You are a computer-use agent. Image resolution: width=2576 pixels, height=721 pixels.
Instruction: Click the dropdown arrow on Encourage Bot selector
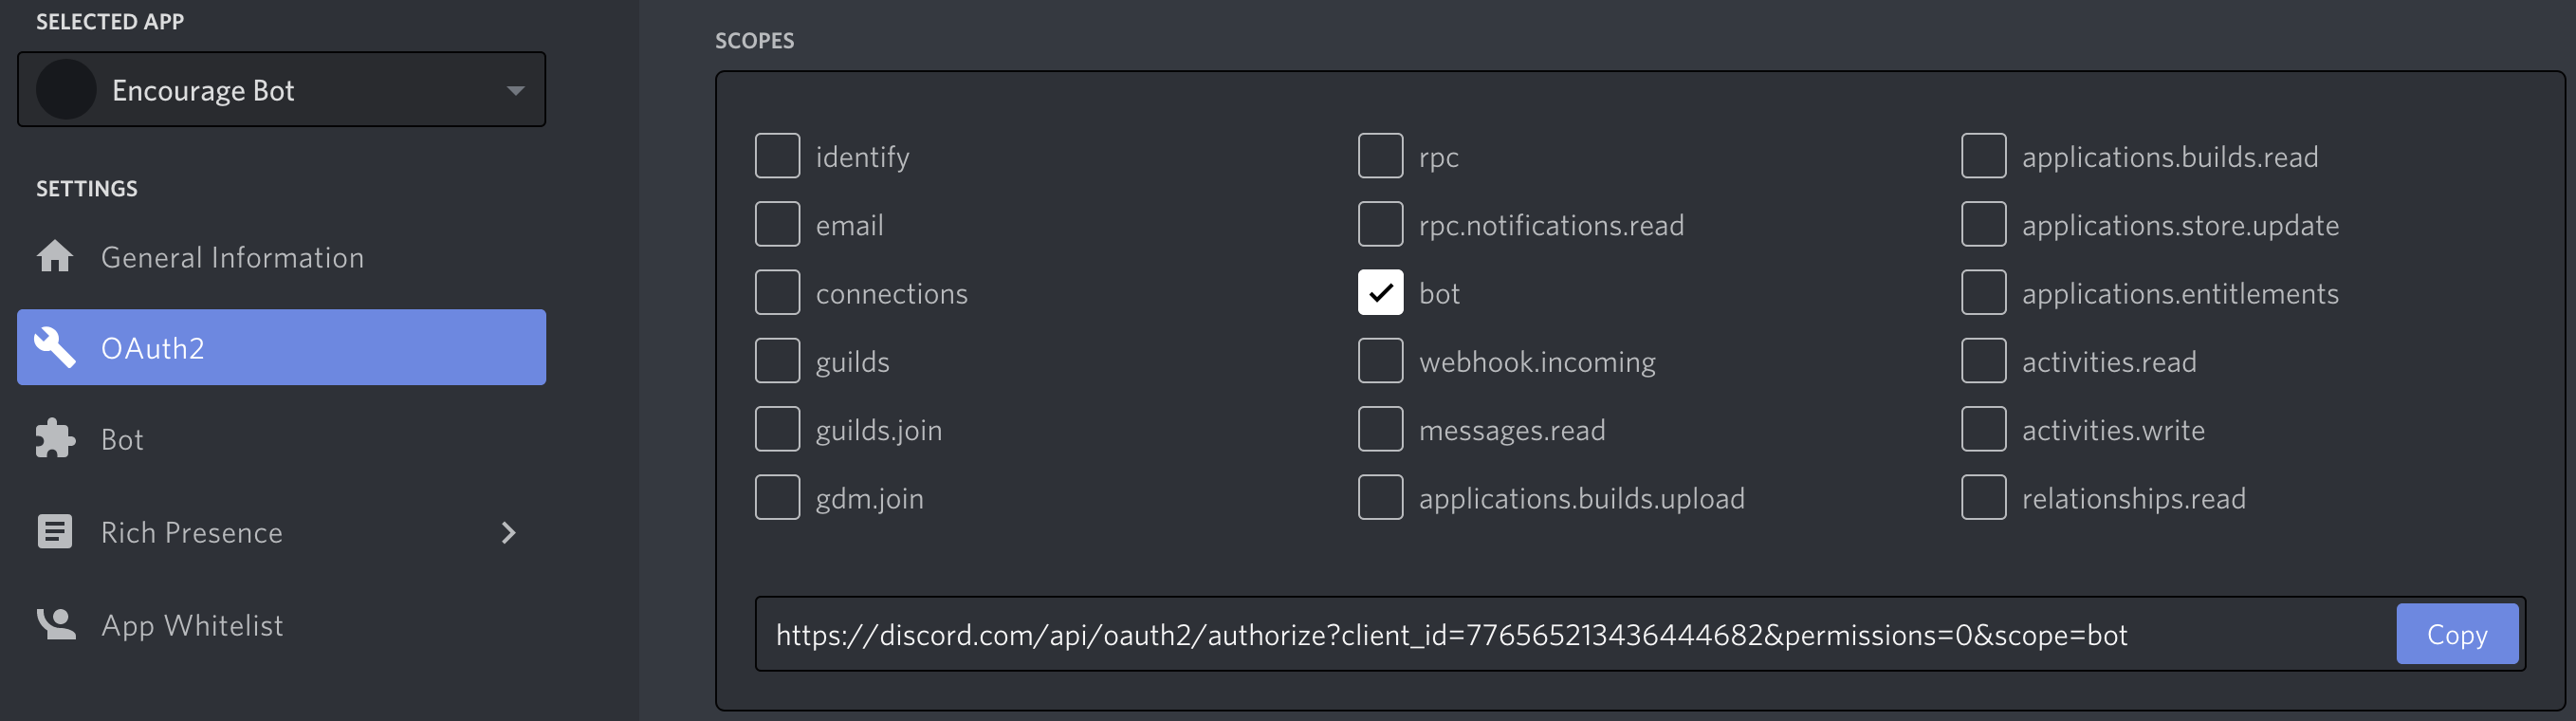click(514, 90)
